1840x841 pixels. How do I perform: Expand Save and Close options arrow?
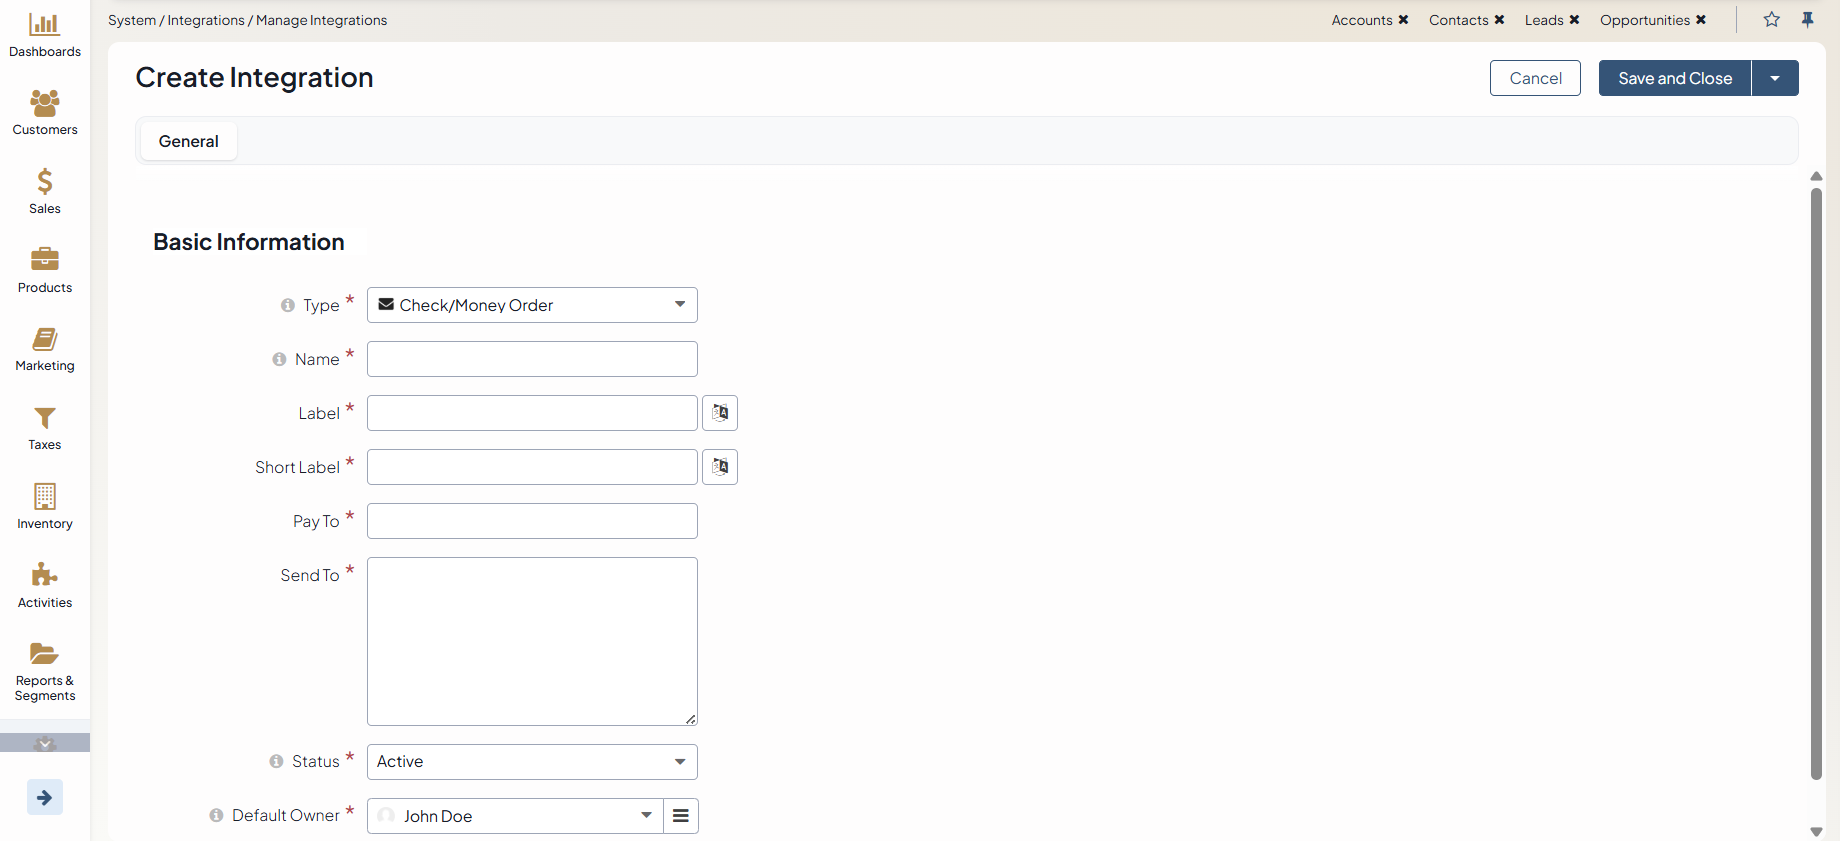1775,78
